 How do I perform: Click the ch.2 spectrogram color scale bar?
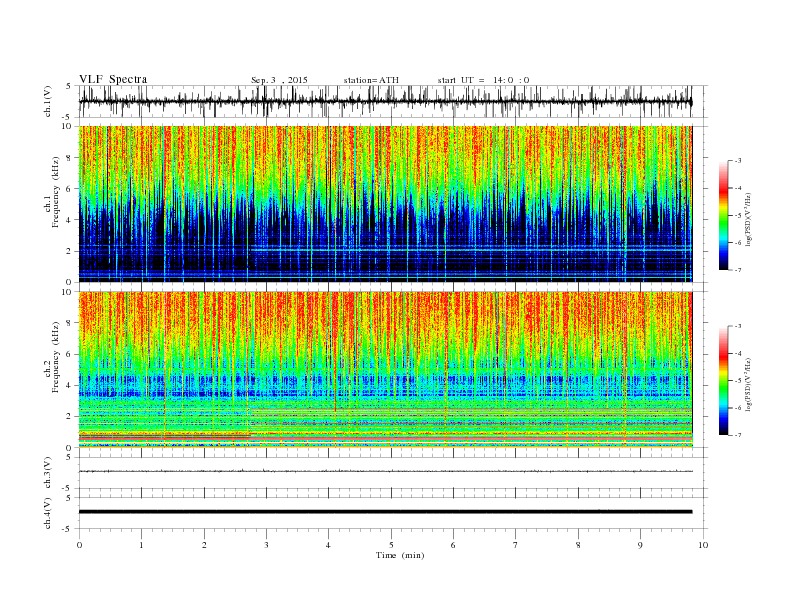point(724,380)
